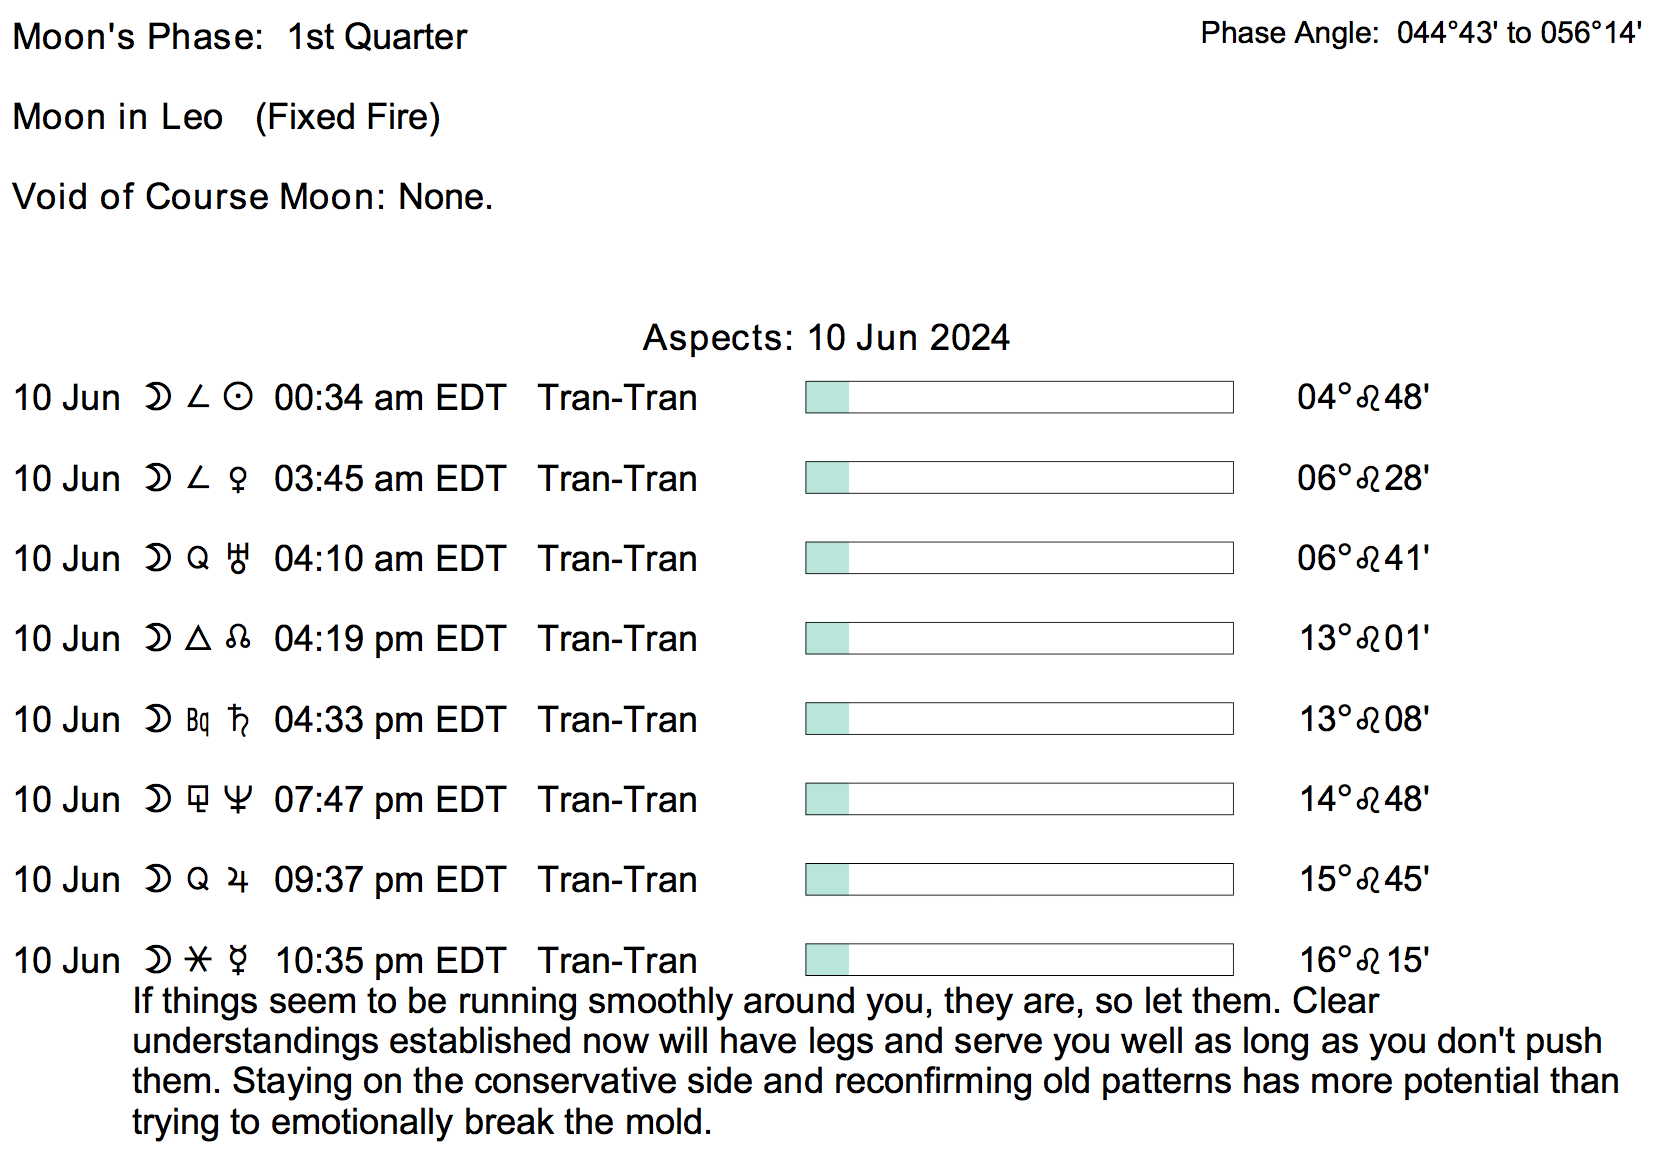1680x1152 pixels.
Task: Select the North Node glyph at 04:19 pm
Action: (238, 638)
